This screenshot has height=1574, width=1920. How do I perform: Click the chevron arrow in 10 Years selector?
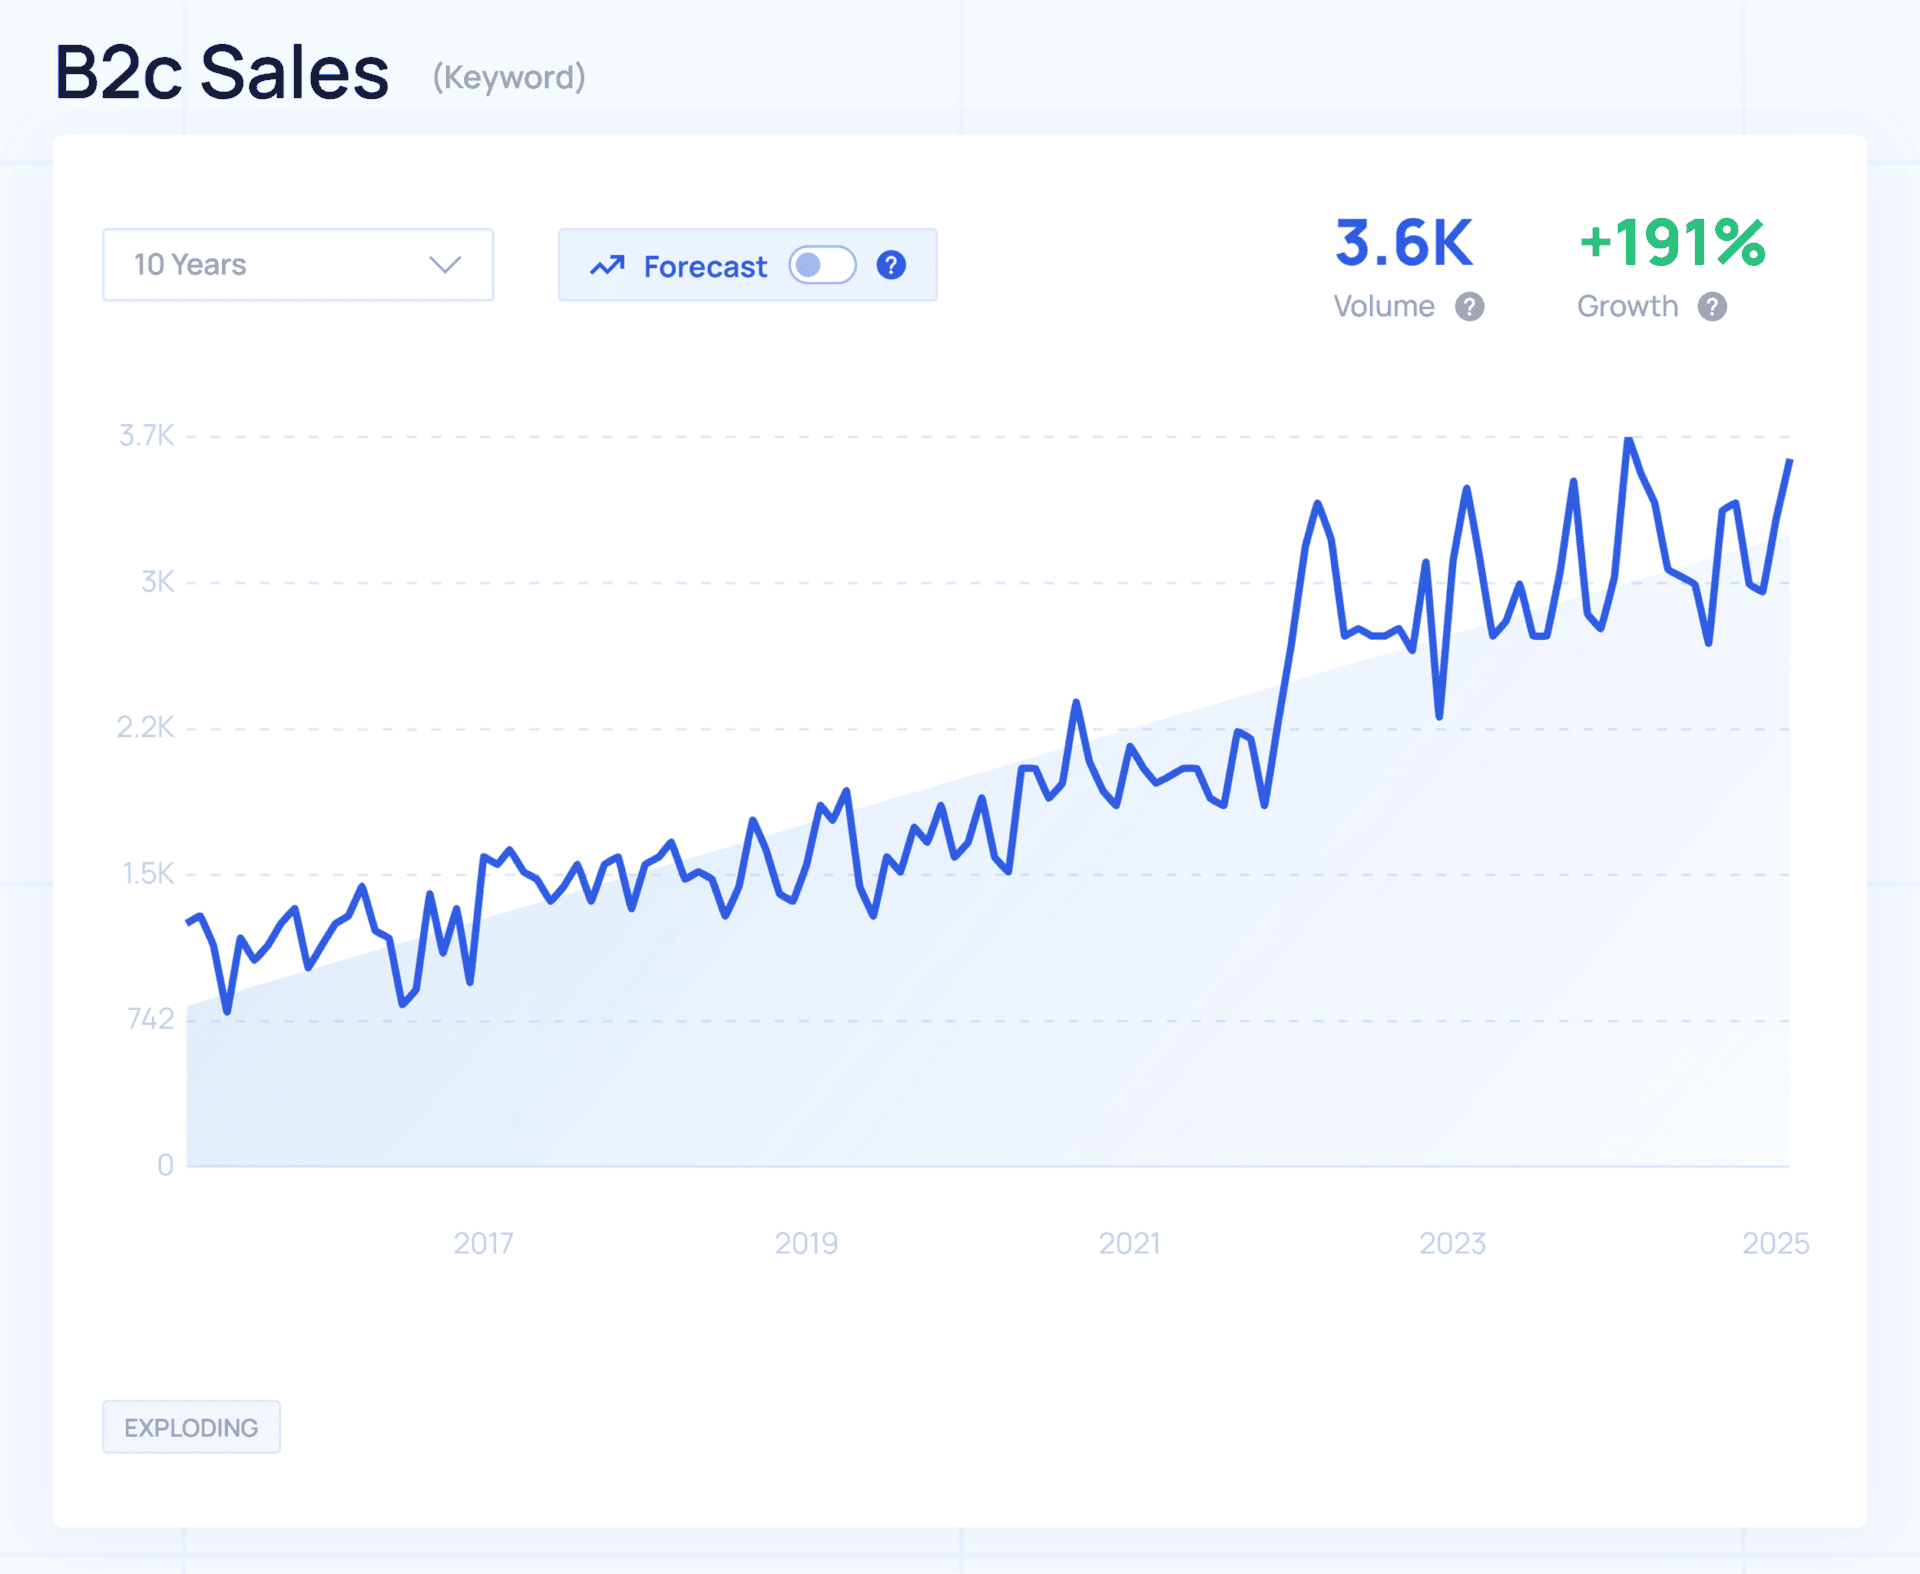(x=445, y=265)
